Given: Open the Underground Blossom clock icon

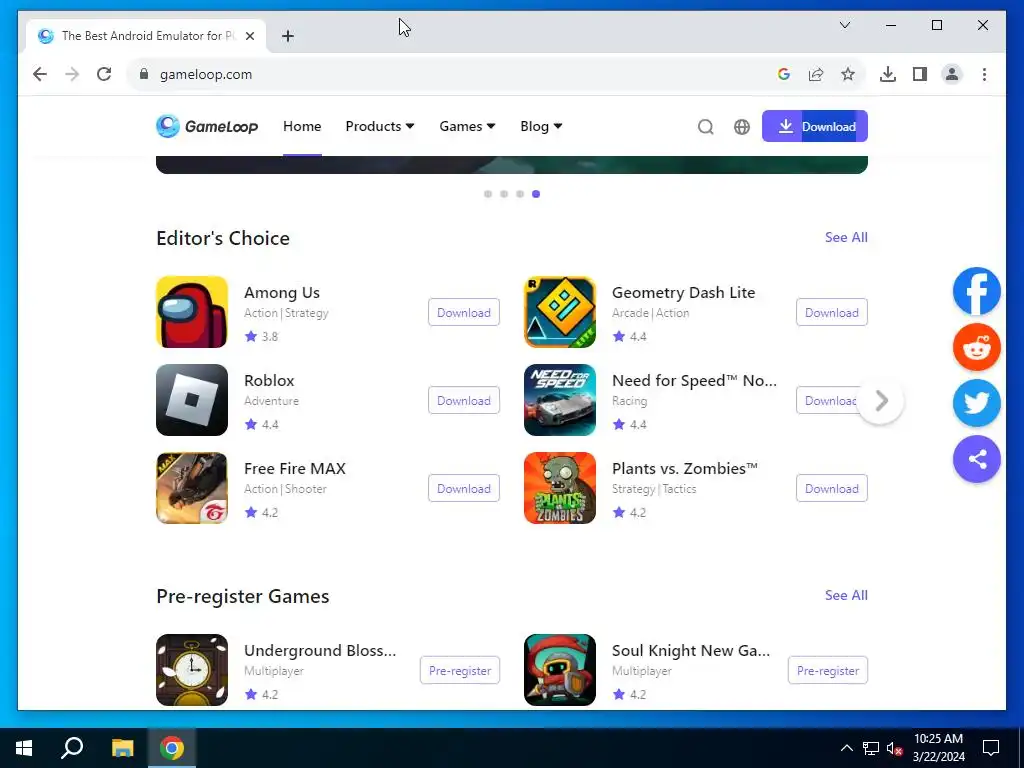Looking at the screenshot, I should [x=192, y=670].
